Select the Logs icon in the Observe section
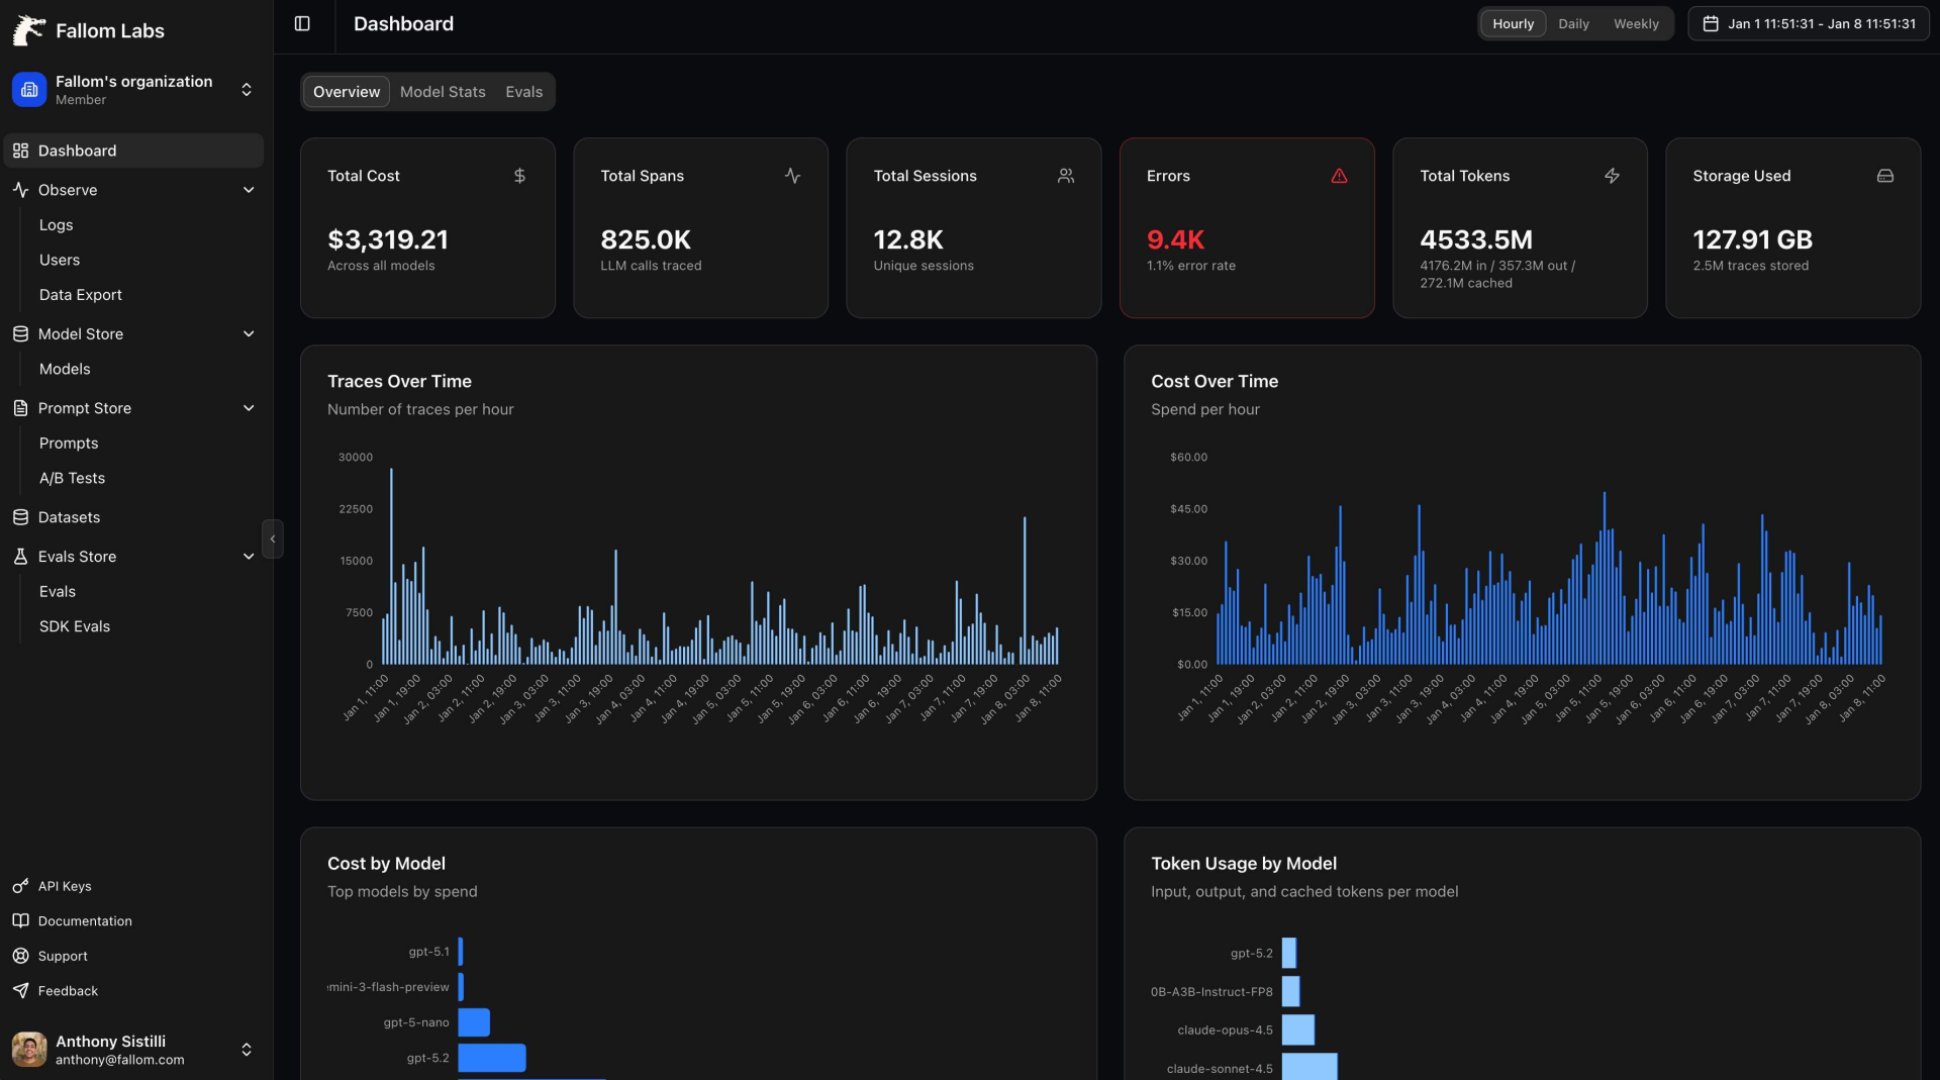Viewport: 1940px width, 1080px height. [x=56, y=225]
